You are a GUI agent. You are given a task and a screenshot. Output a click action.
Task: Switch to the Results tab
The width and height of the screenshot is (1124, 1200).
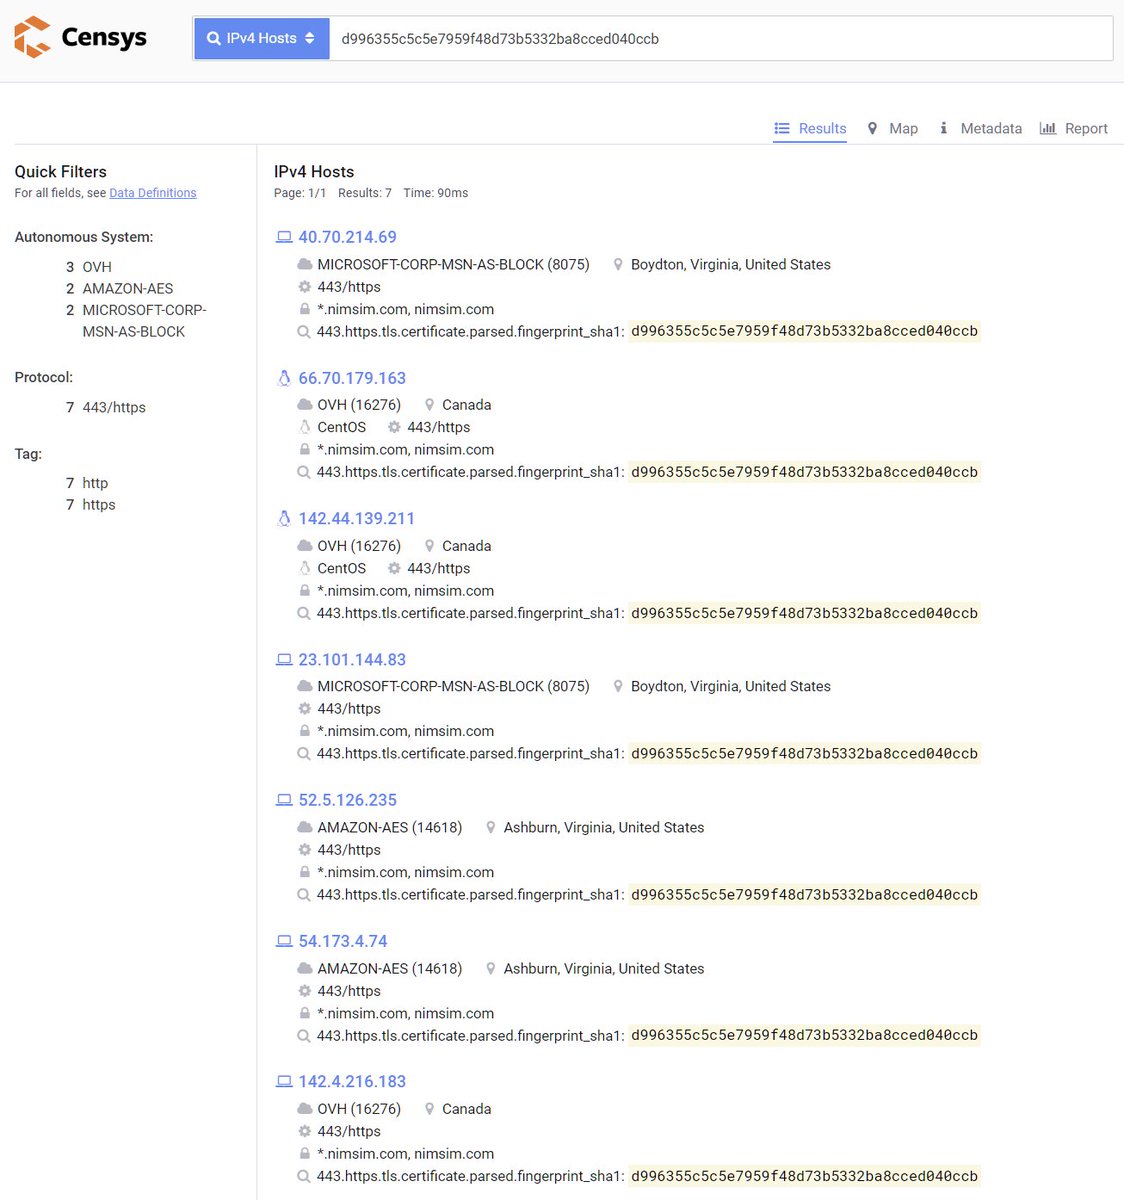click(x=810, y=129)
